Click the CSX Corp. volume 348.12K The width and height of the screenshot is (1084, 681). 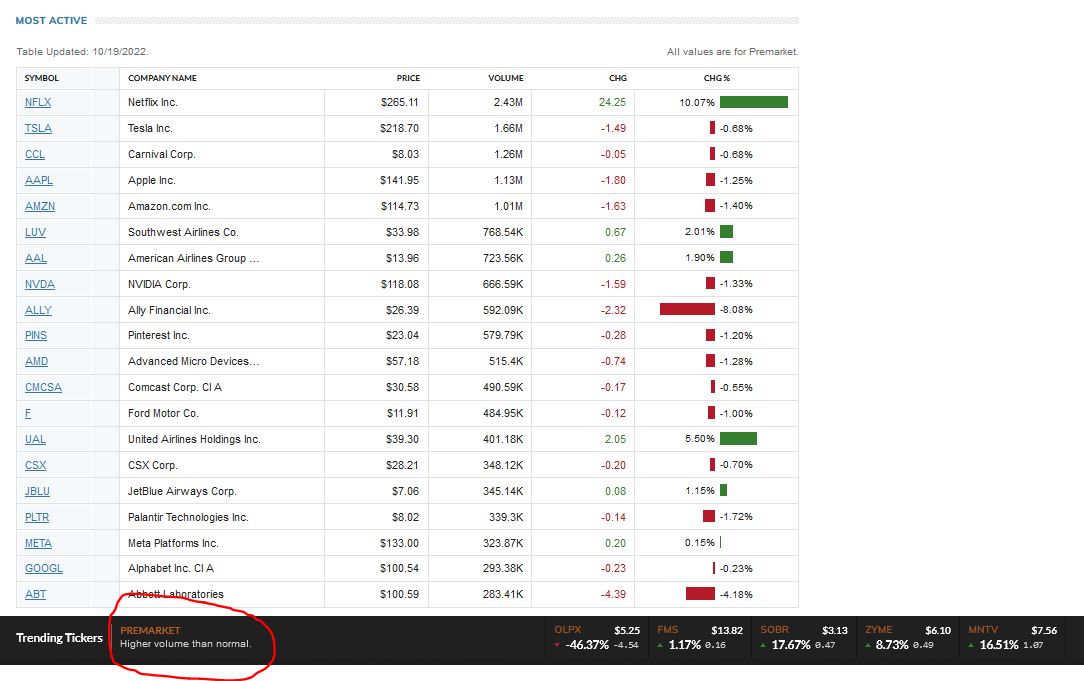pos(503,465)
